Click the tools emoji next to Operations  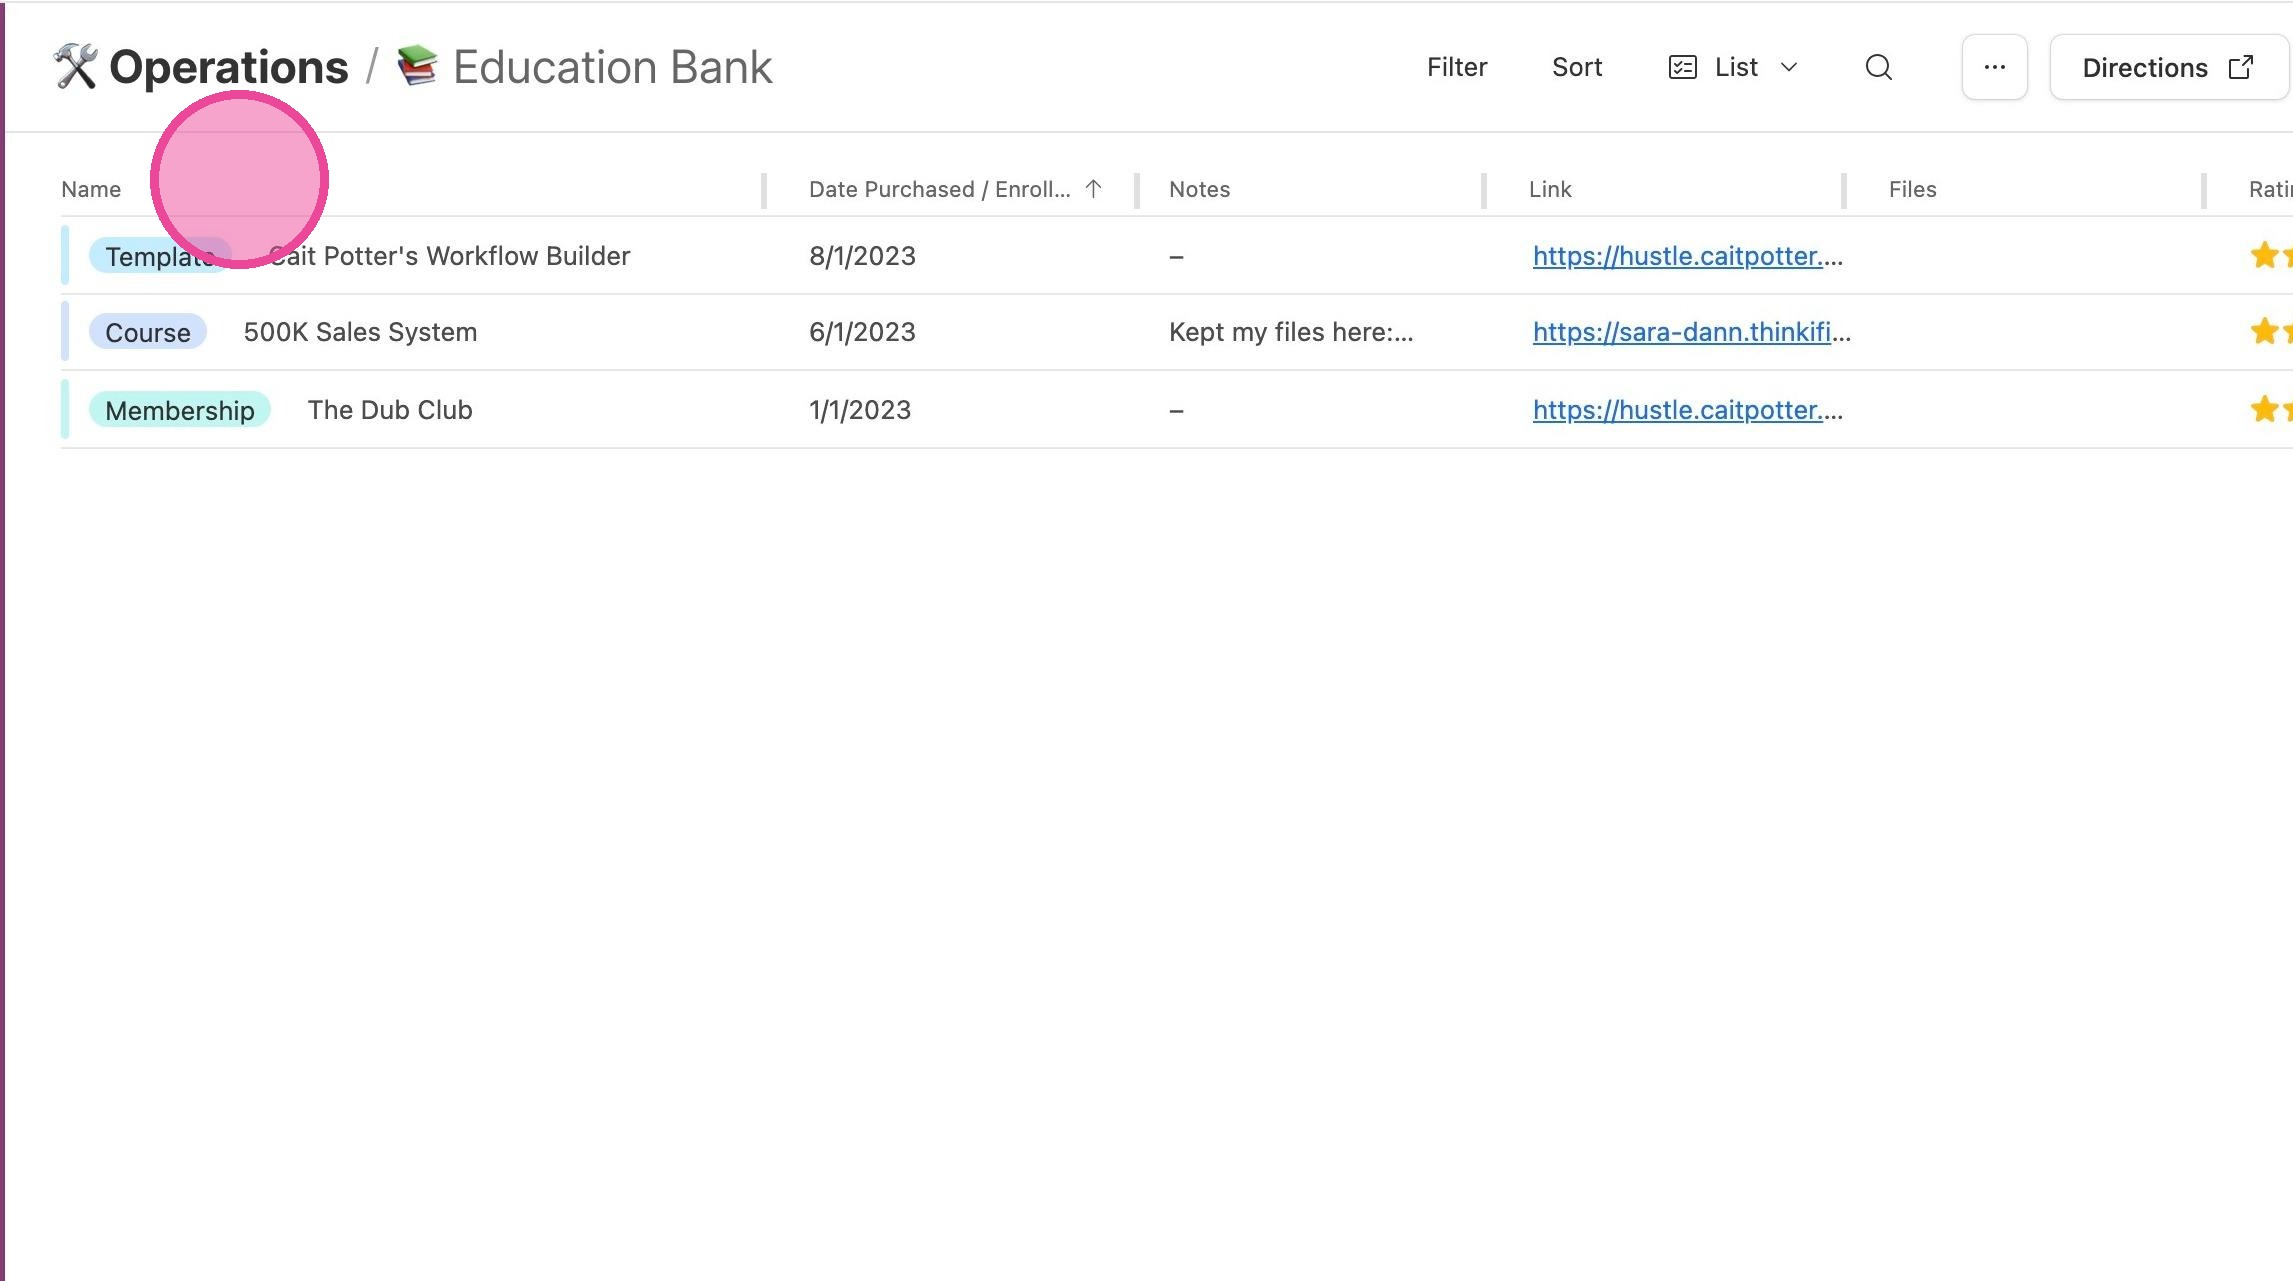tap(75, 66)
